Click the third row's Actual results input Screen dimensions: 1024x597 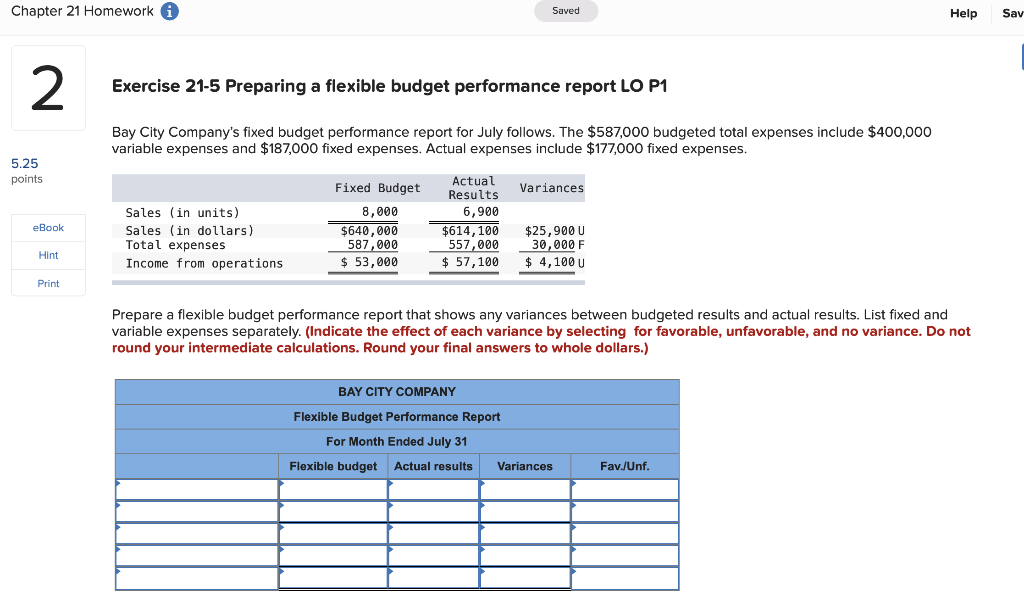point(434,534)
